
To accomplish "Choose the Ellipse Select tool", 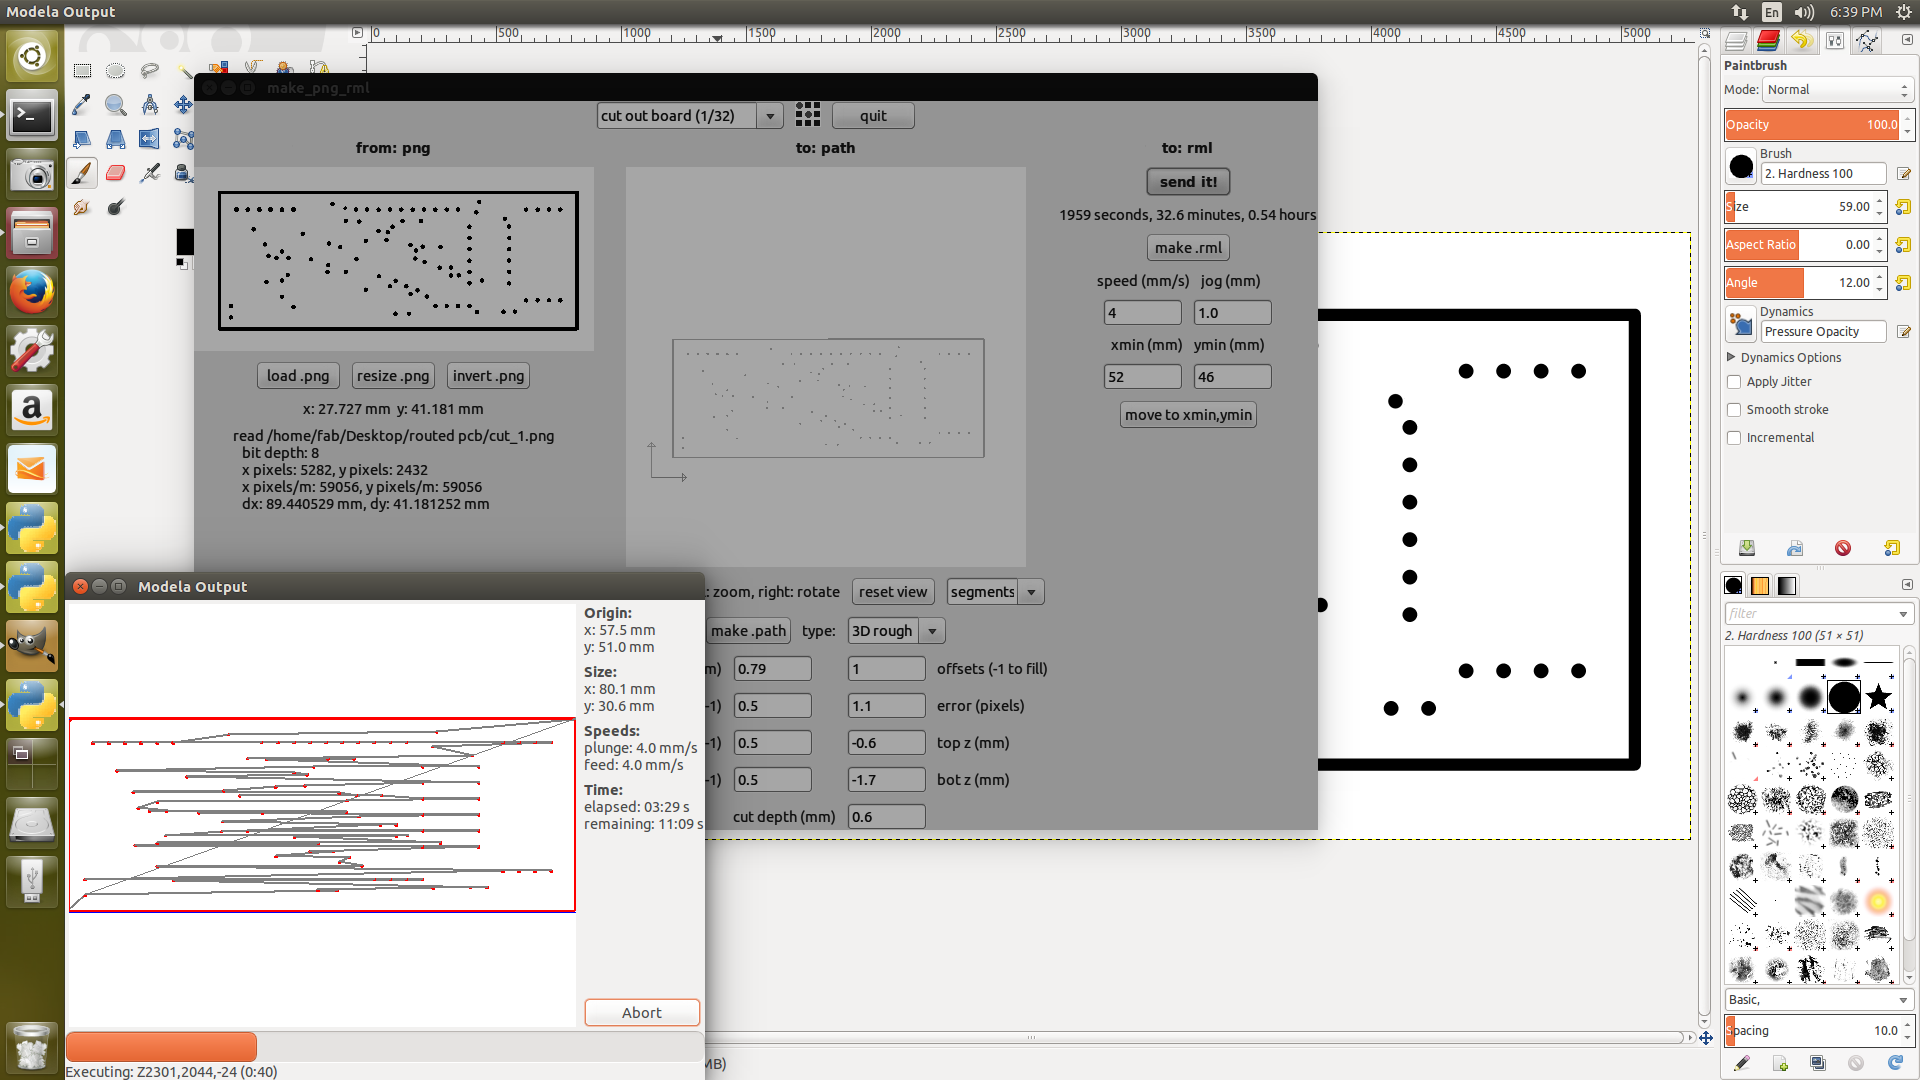I will 116,71.
